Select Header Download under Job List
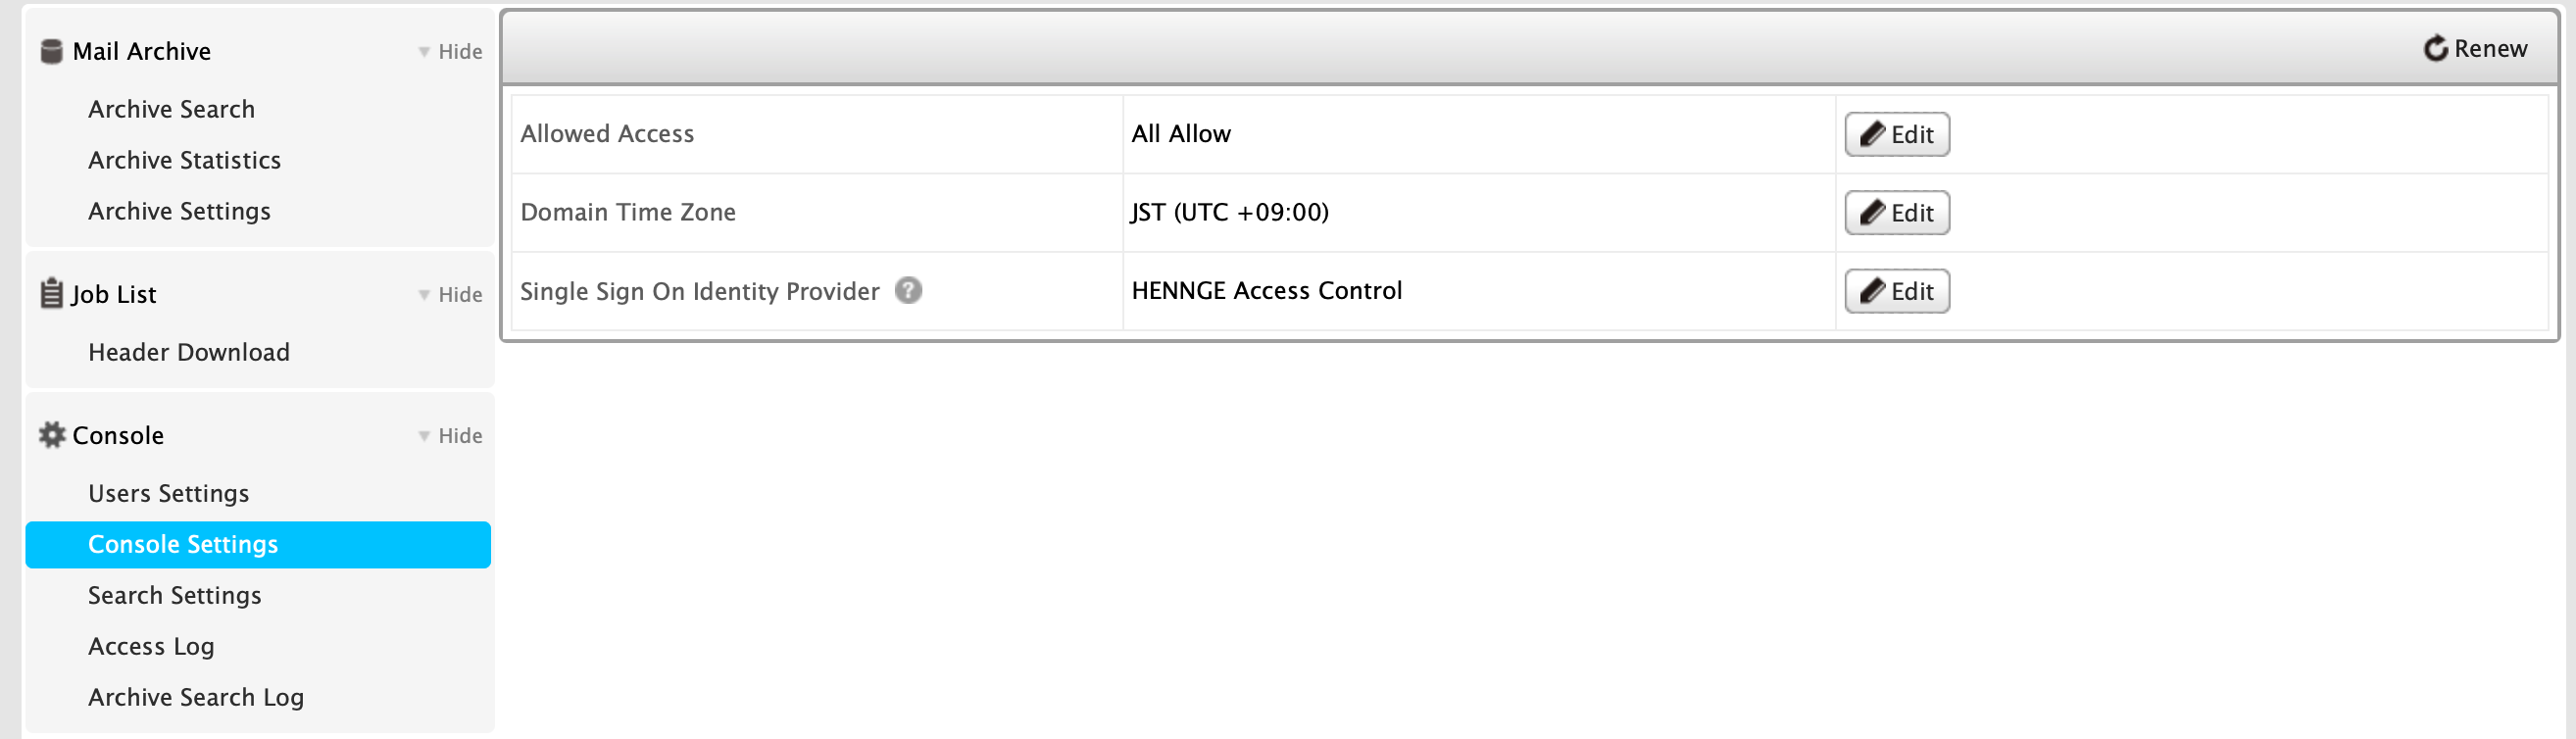The width and height of the screenshot is (2576, 739). [189, 352]
